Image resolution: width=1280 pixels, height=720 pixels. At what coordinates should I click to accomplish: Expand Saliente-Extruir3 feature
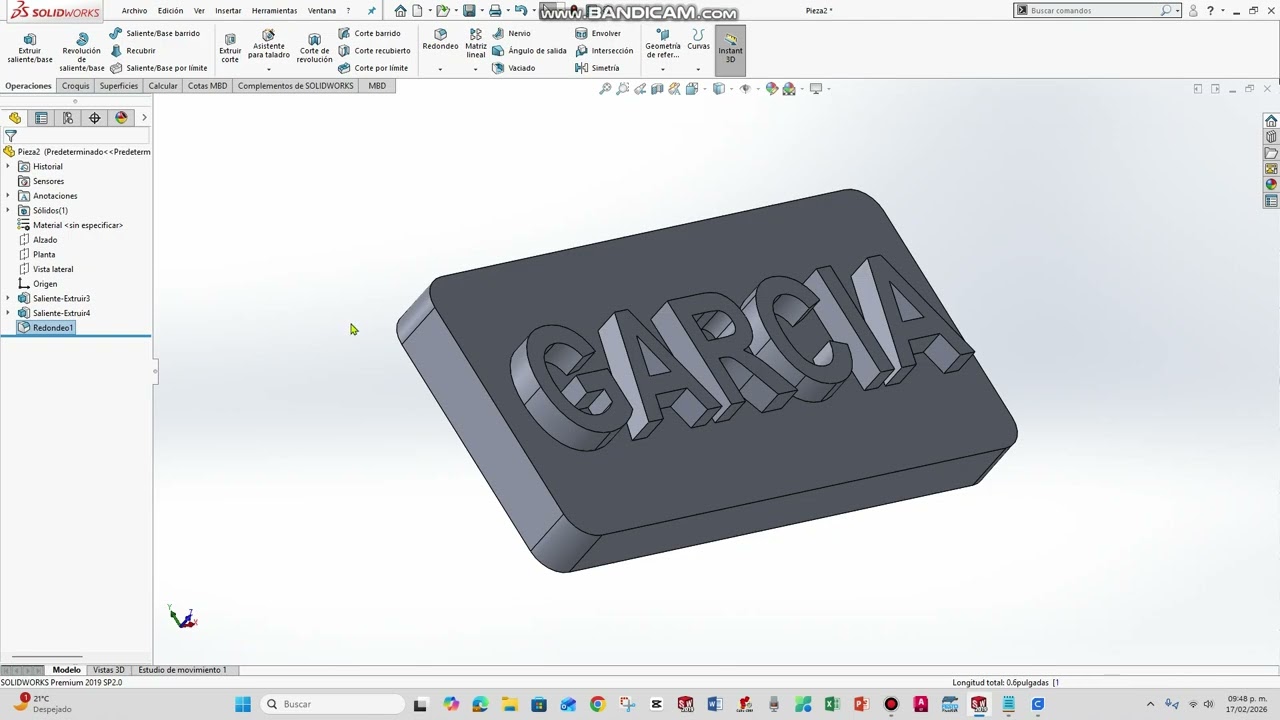point(8,298)
